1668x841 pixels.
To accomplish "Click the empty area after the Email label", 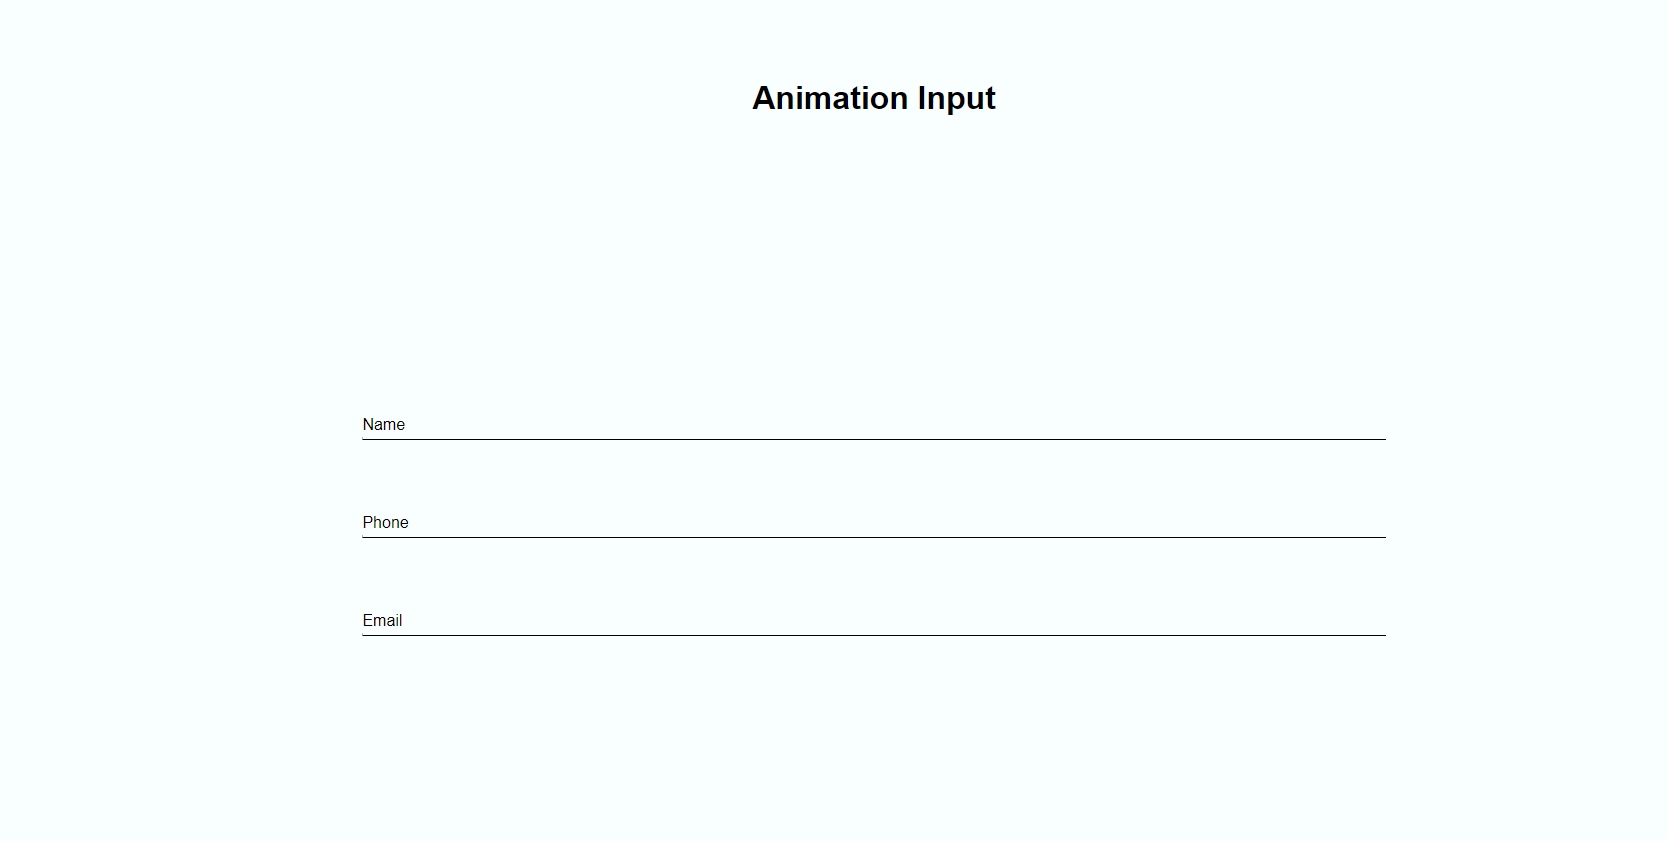I will click(894, 621).
